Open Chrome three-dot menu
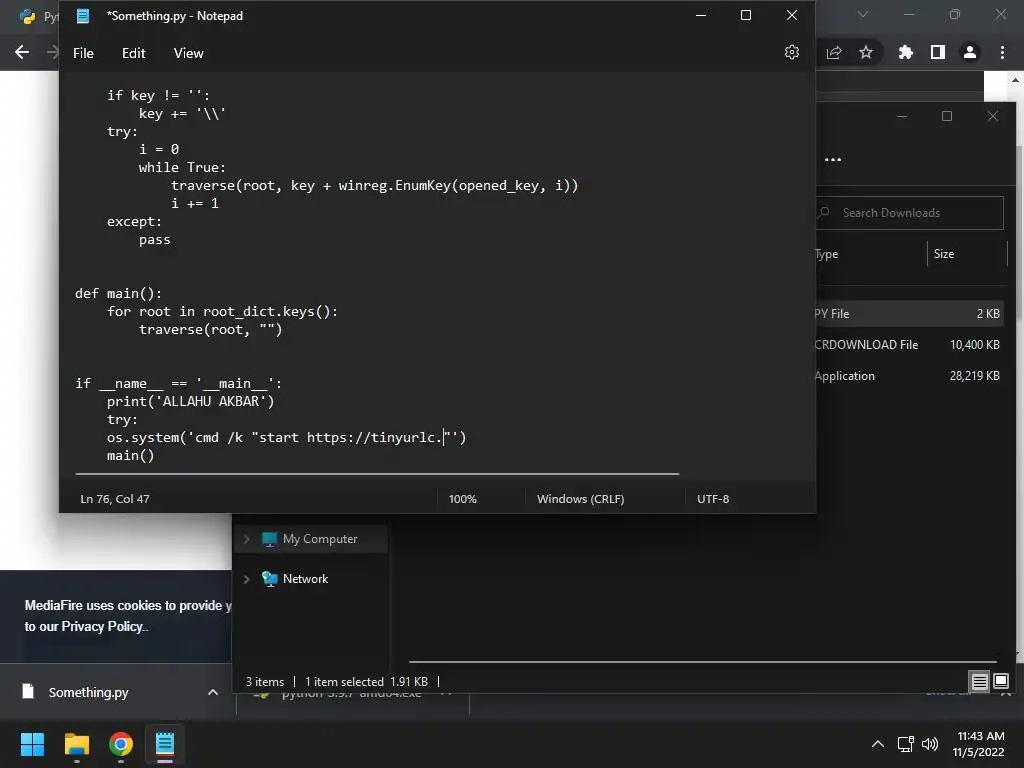The width and height of the screenshot is (1024, 768). (1002, 52)
